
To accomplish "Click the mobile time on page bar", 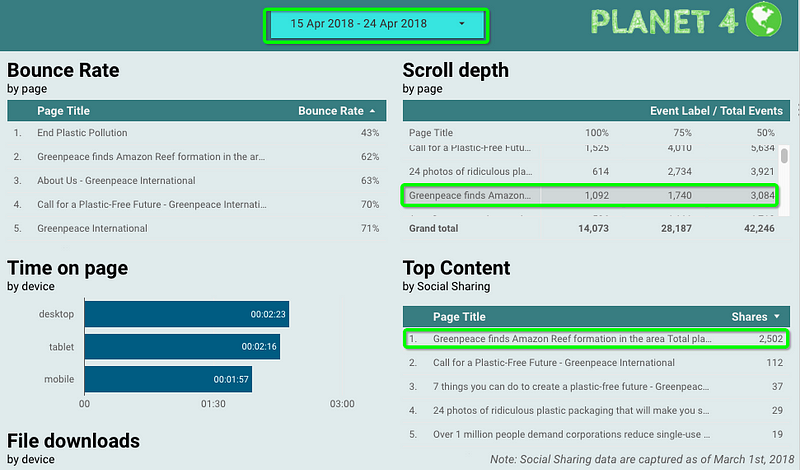I will 168,379.
